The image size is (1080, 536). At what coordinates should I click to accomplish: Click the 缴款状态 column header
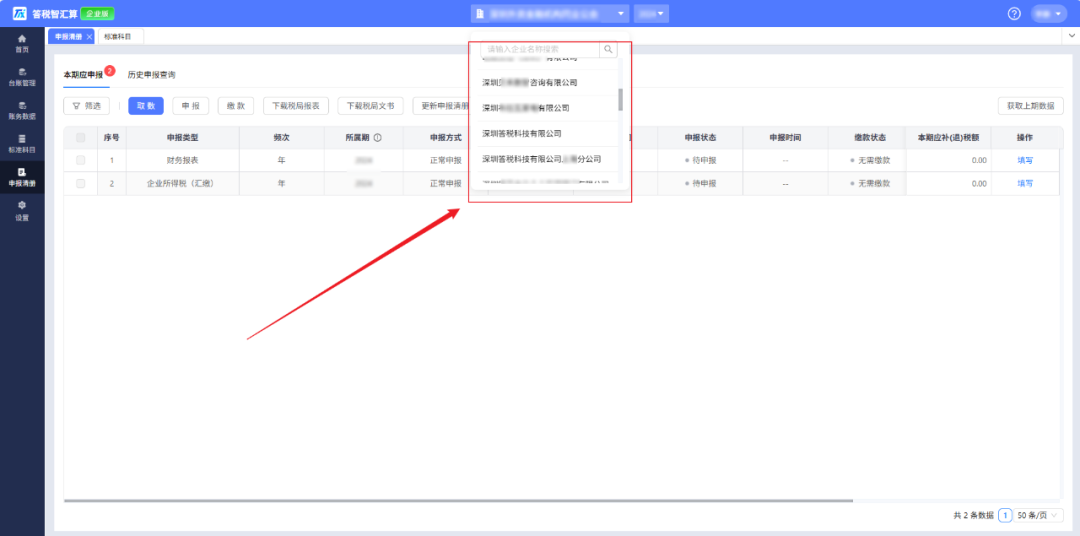(x=871, y=138)
